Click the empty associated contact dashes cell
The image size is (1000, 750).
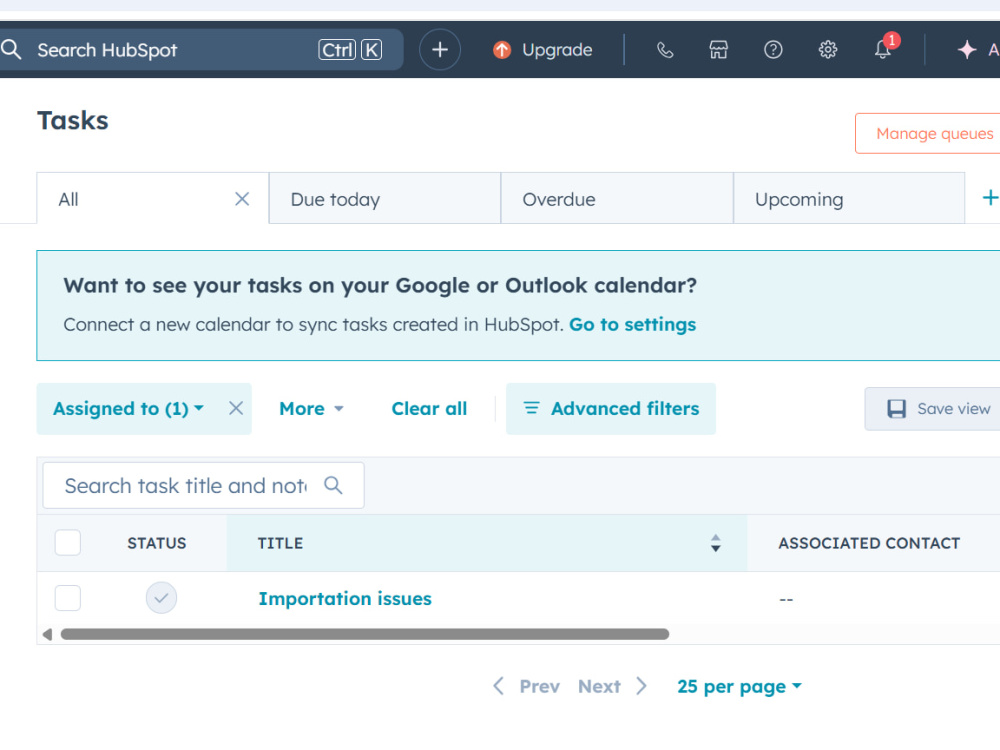point(786,599)
